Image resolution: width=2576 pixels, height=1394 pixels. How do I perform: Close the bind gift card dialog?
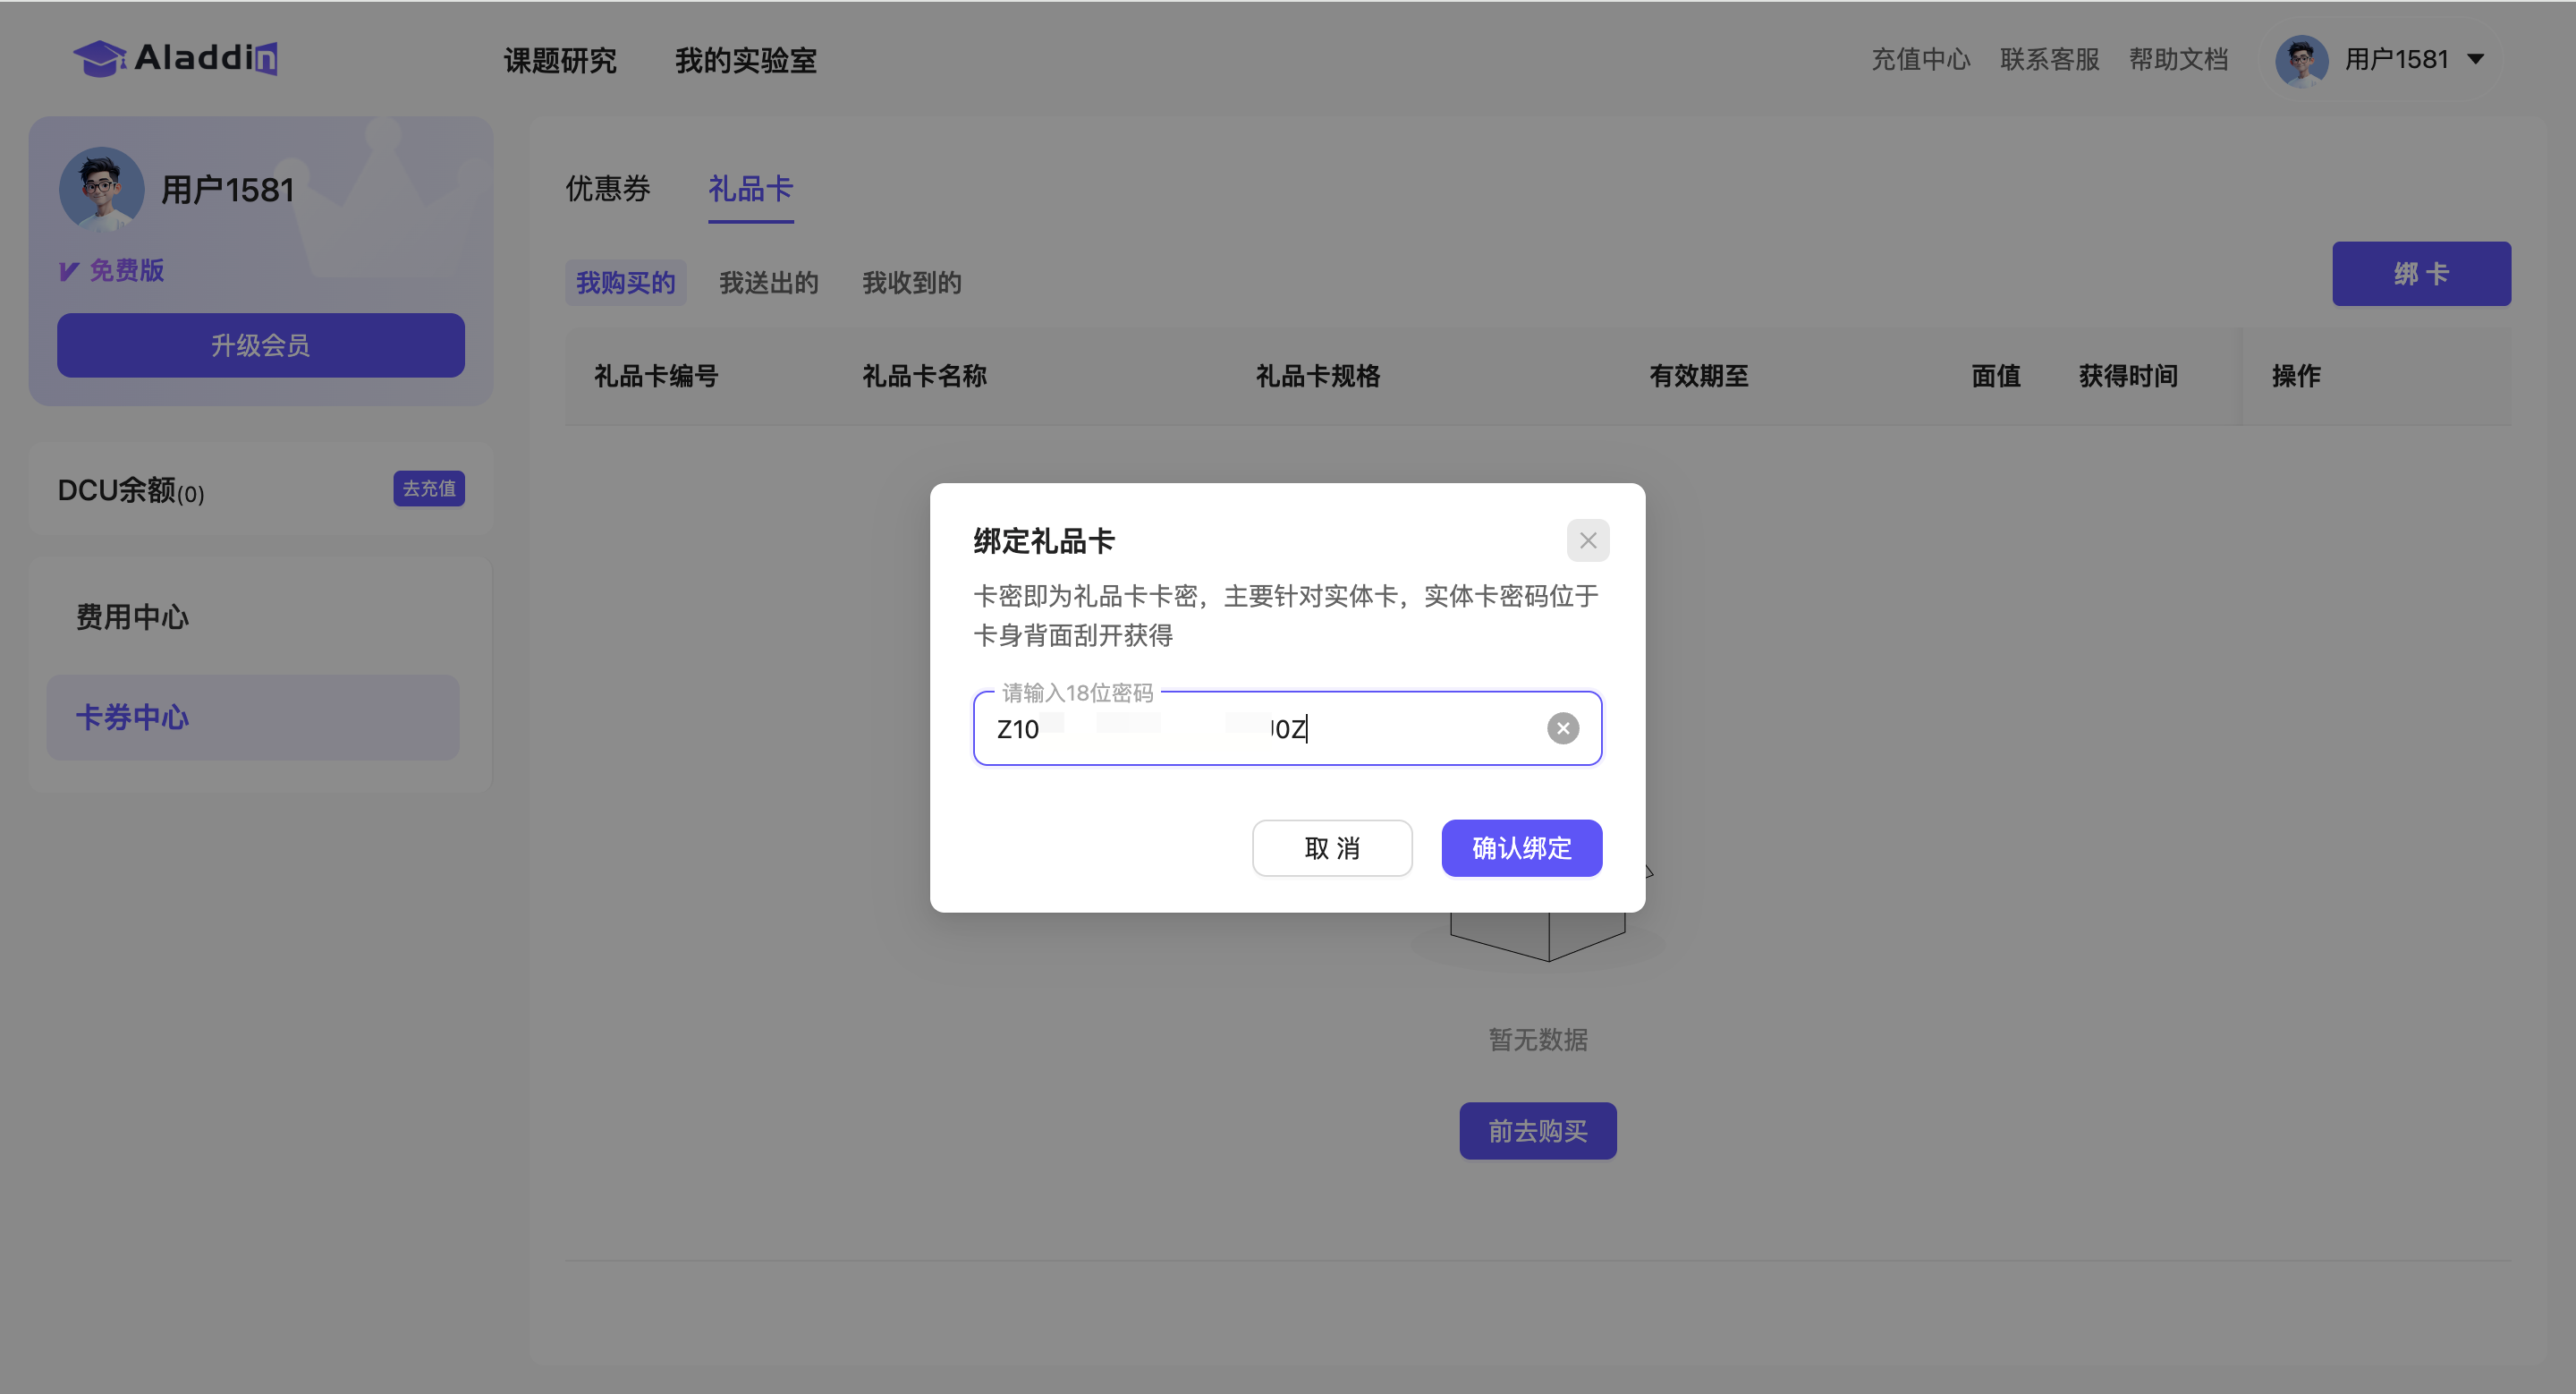[1587, 540]
